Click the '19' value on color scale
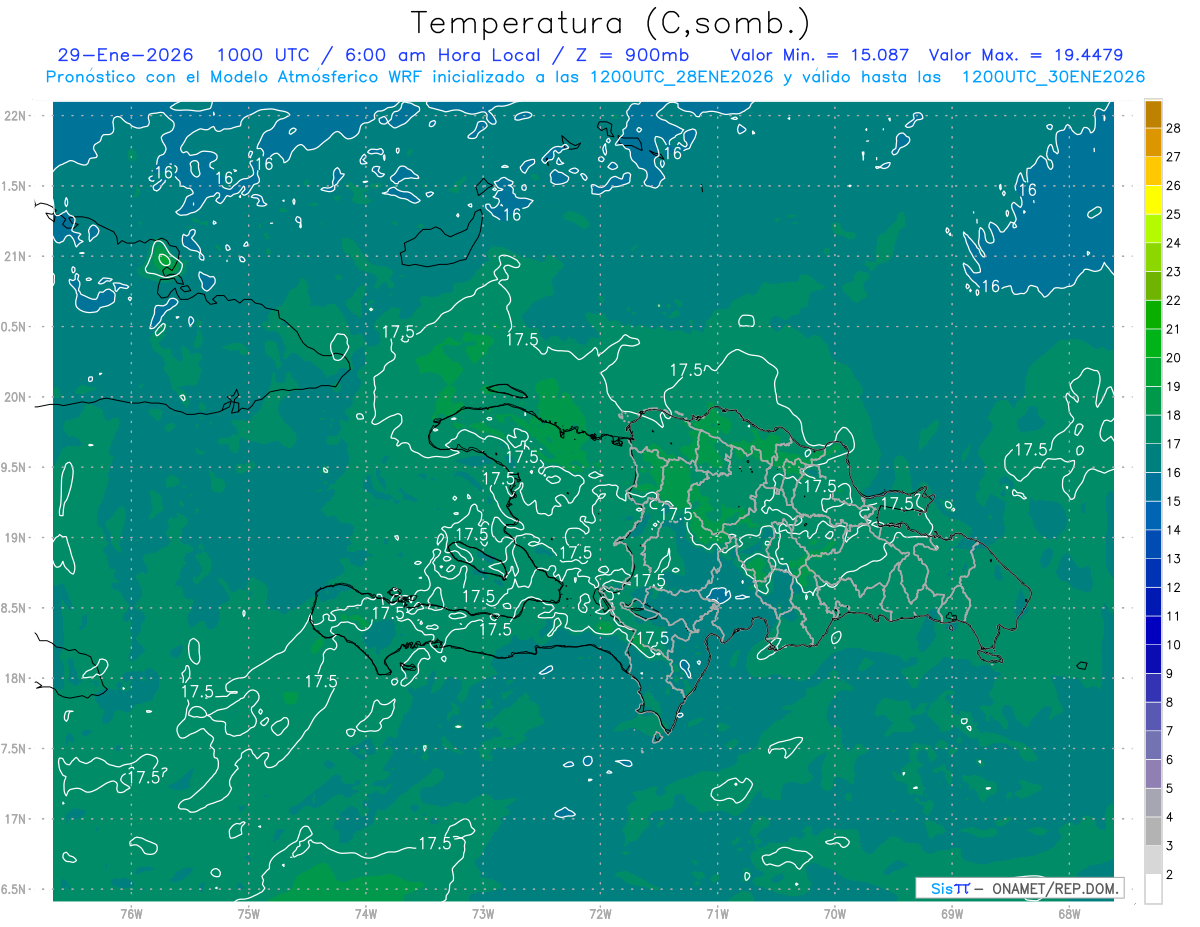1200x927 pixels. pos(1174,386)
